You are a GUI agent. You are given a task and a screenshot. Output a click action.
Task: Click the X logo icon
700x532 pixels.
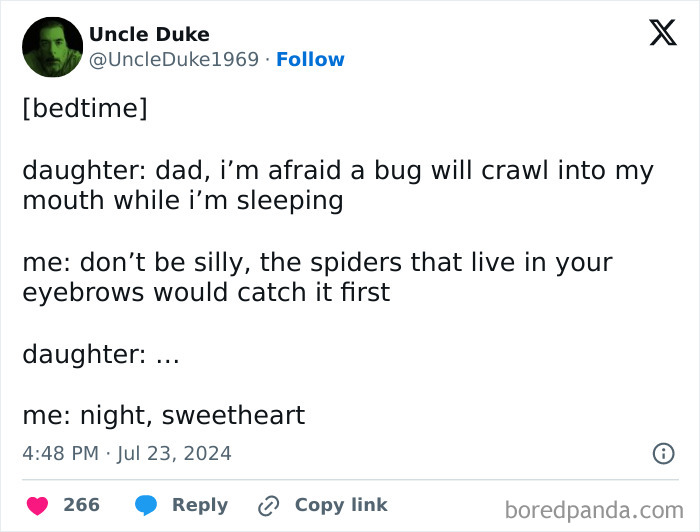coord(662,32)
